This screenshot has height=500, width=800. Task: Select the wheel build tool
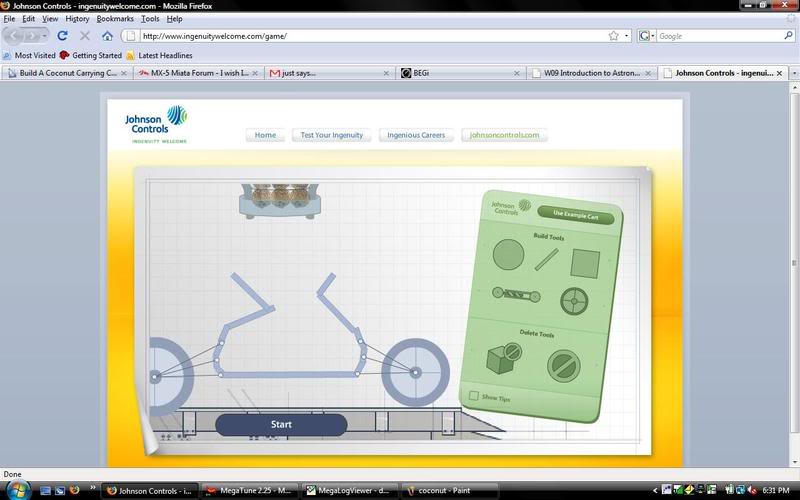(x=574, y=301)
